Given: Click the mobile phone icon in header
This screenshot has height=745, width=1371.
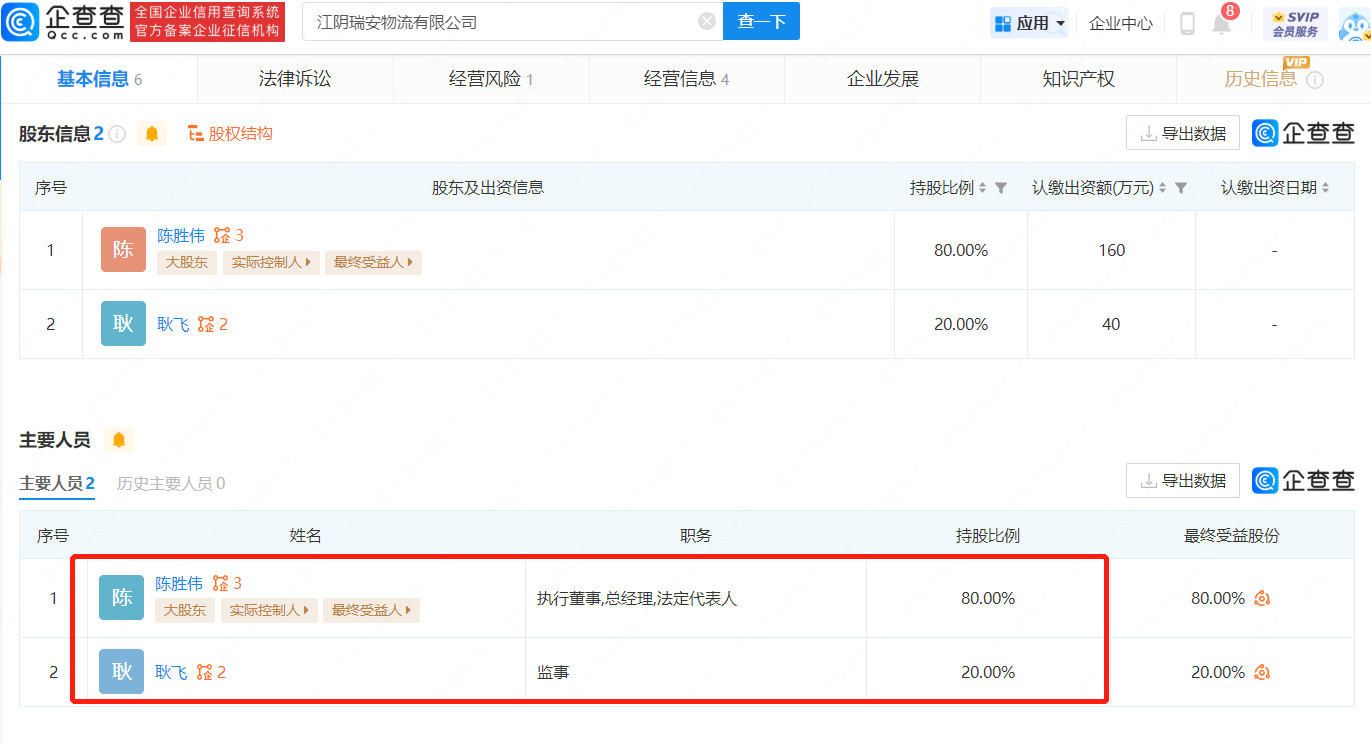Looking at the screenshot, I should pos(1187,23).
